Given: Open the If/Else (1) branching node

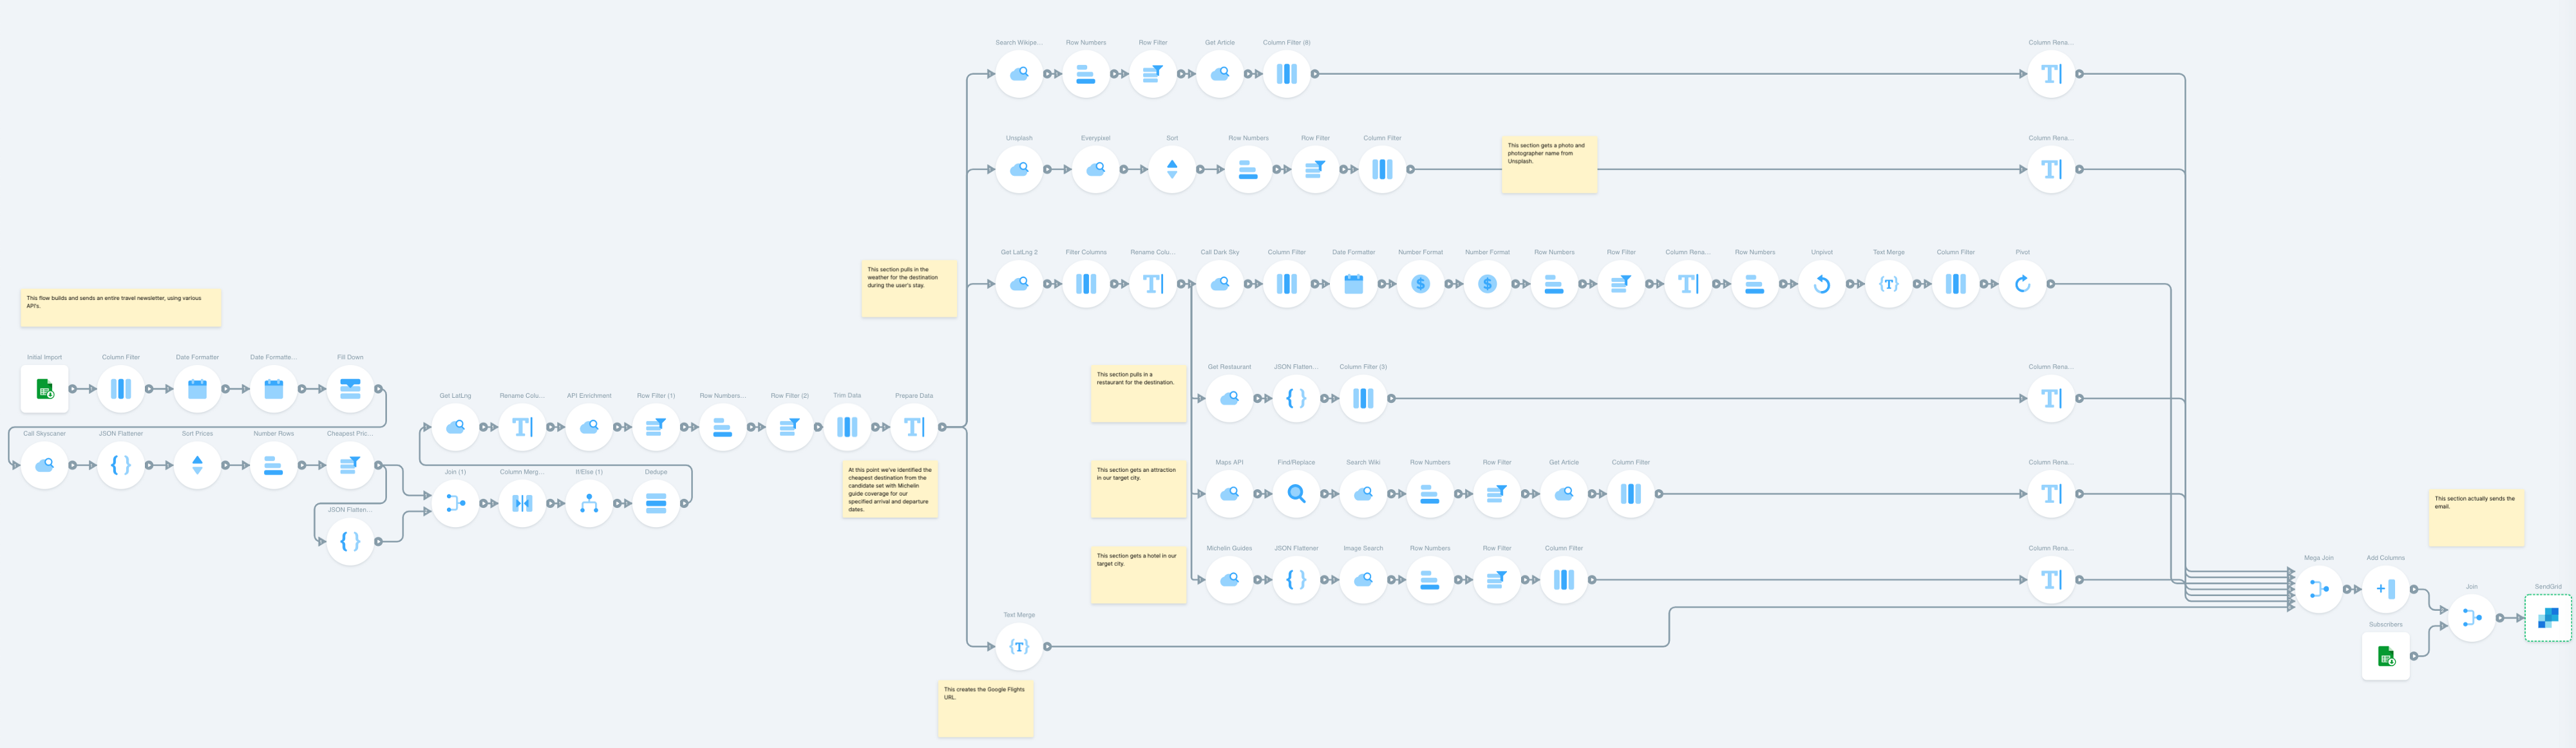Looking at the screenshot, I should pyautogui.click(x=589, y=503).
